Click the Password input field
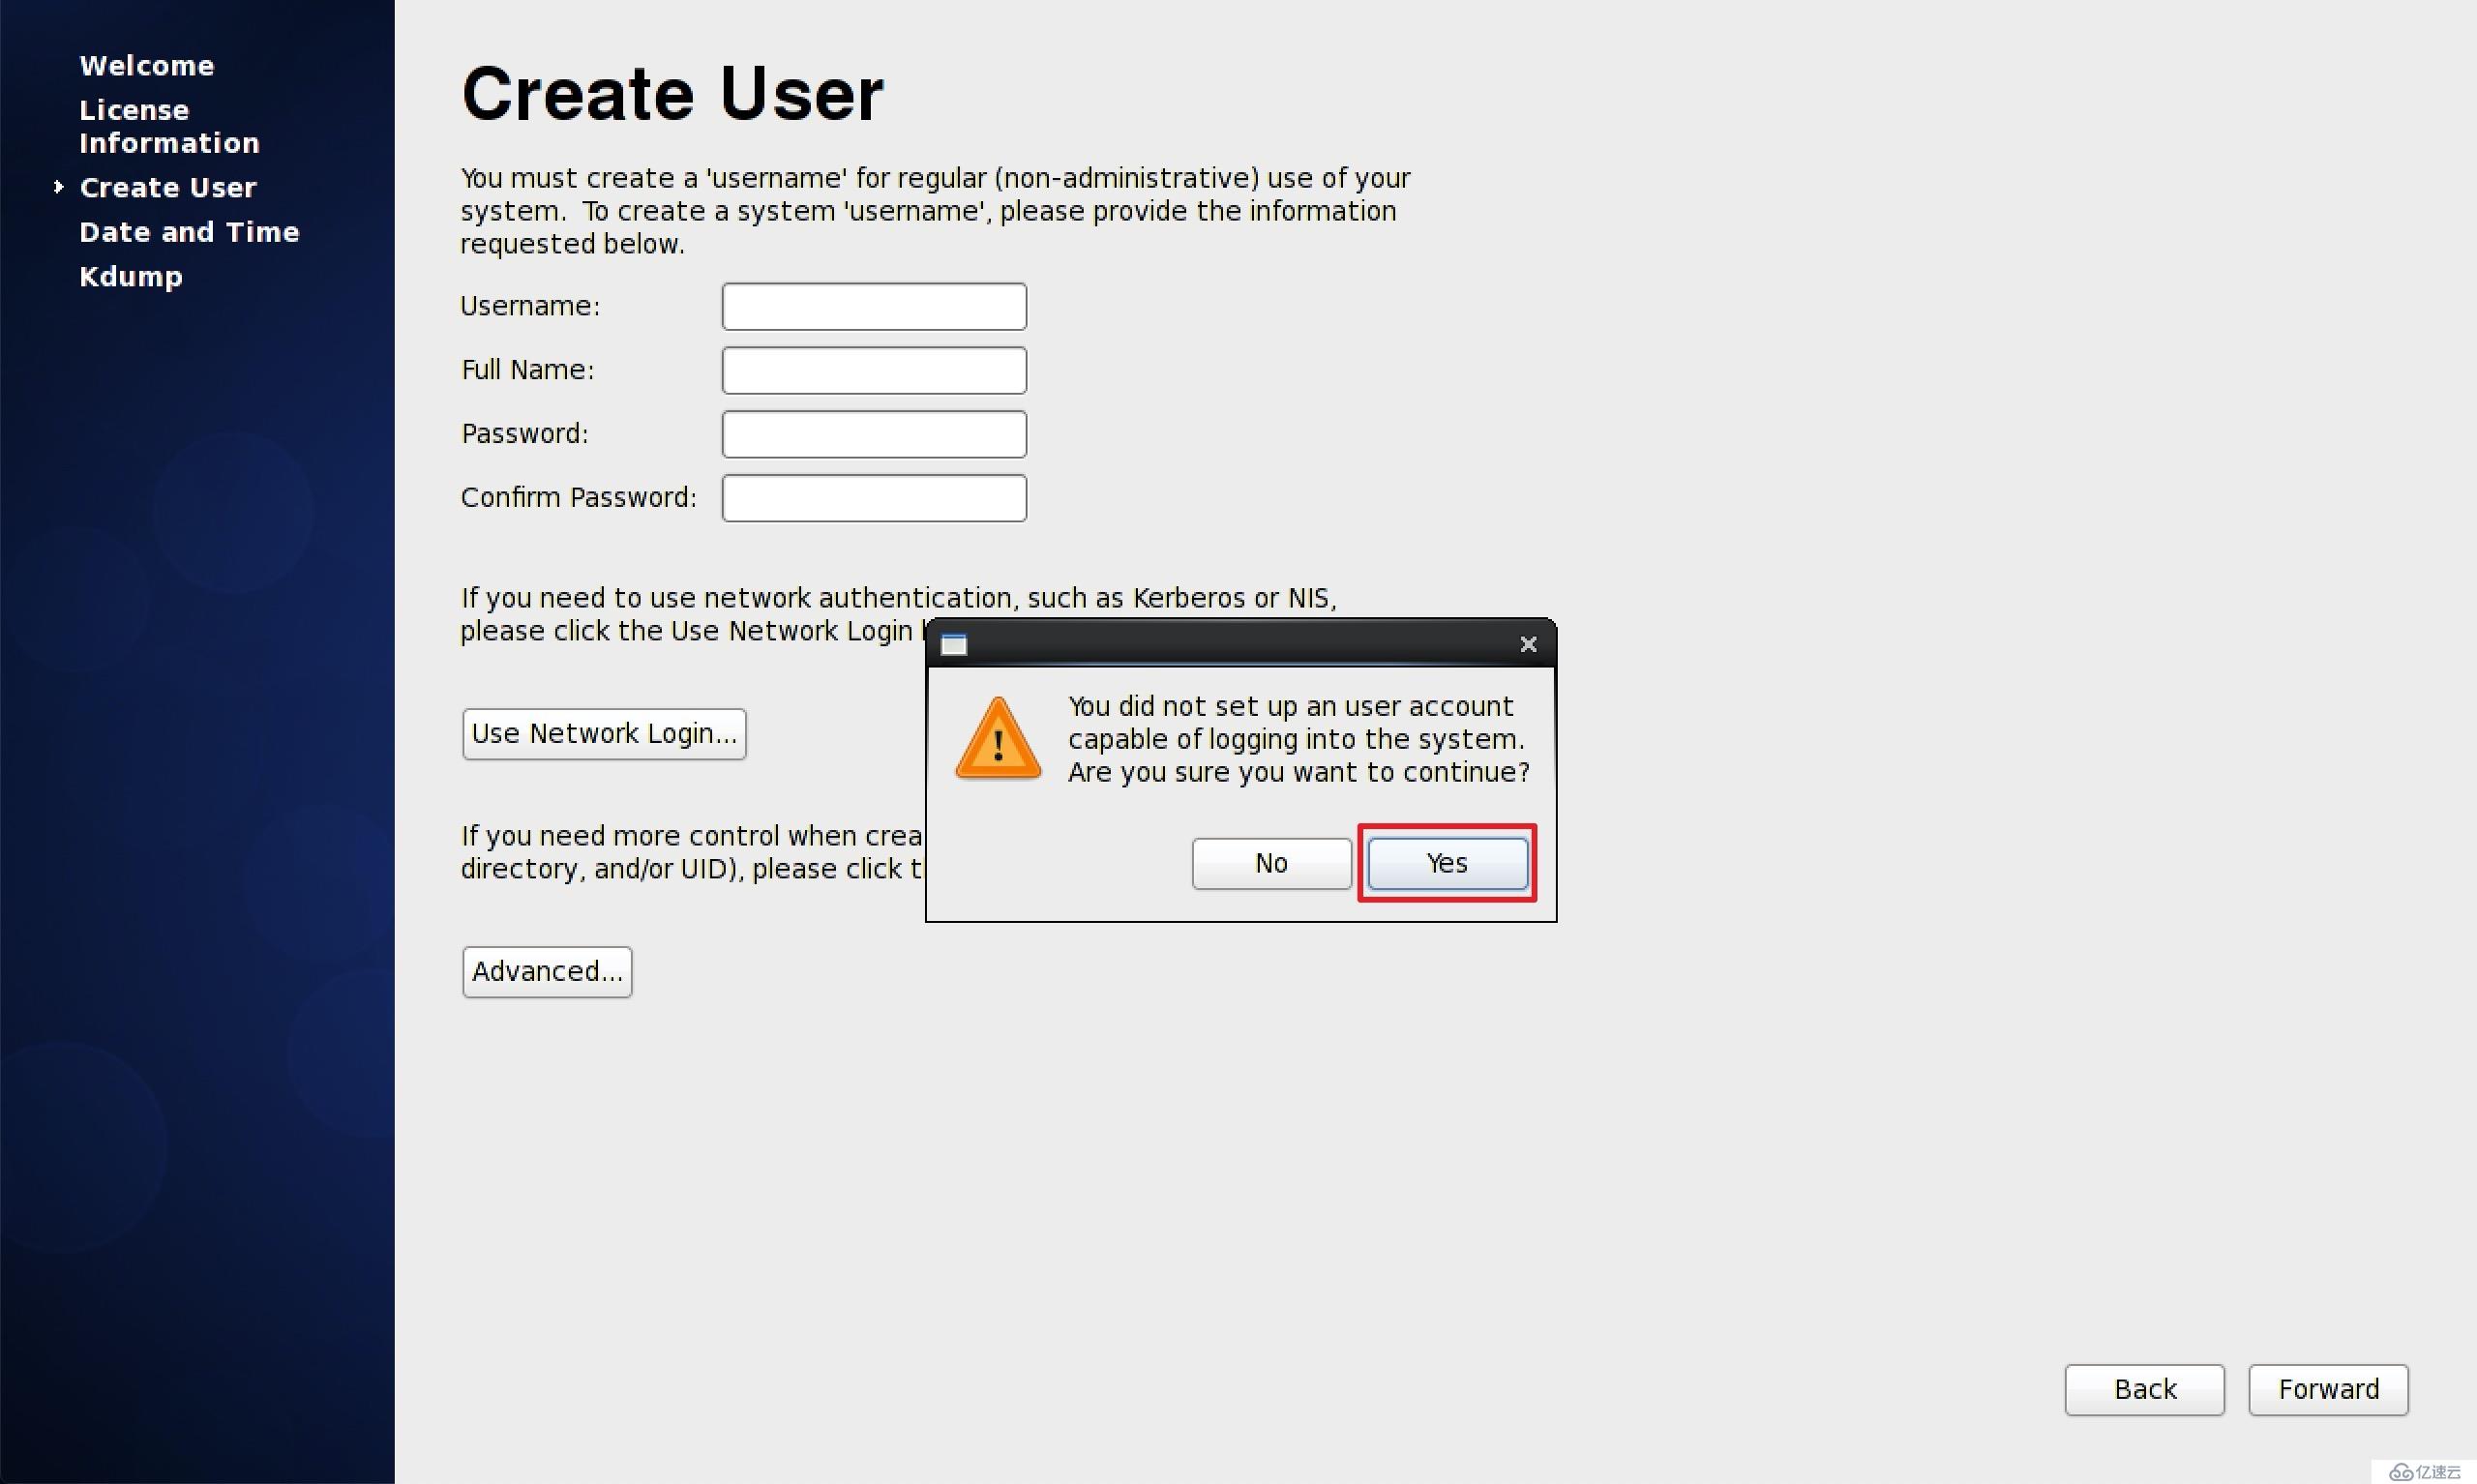 (x=873, y=432)
